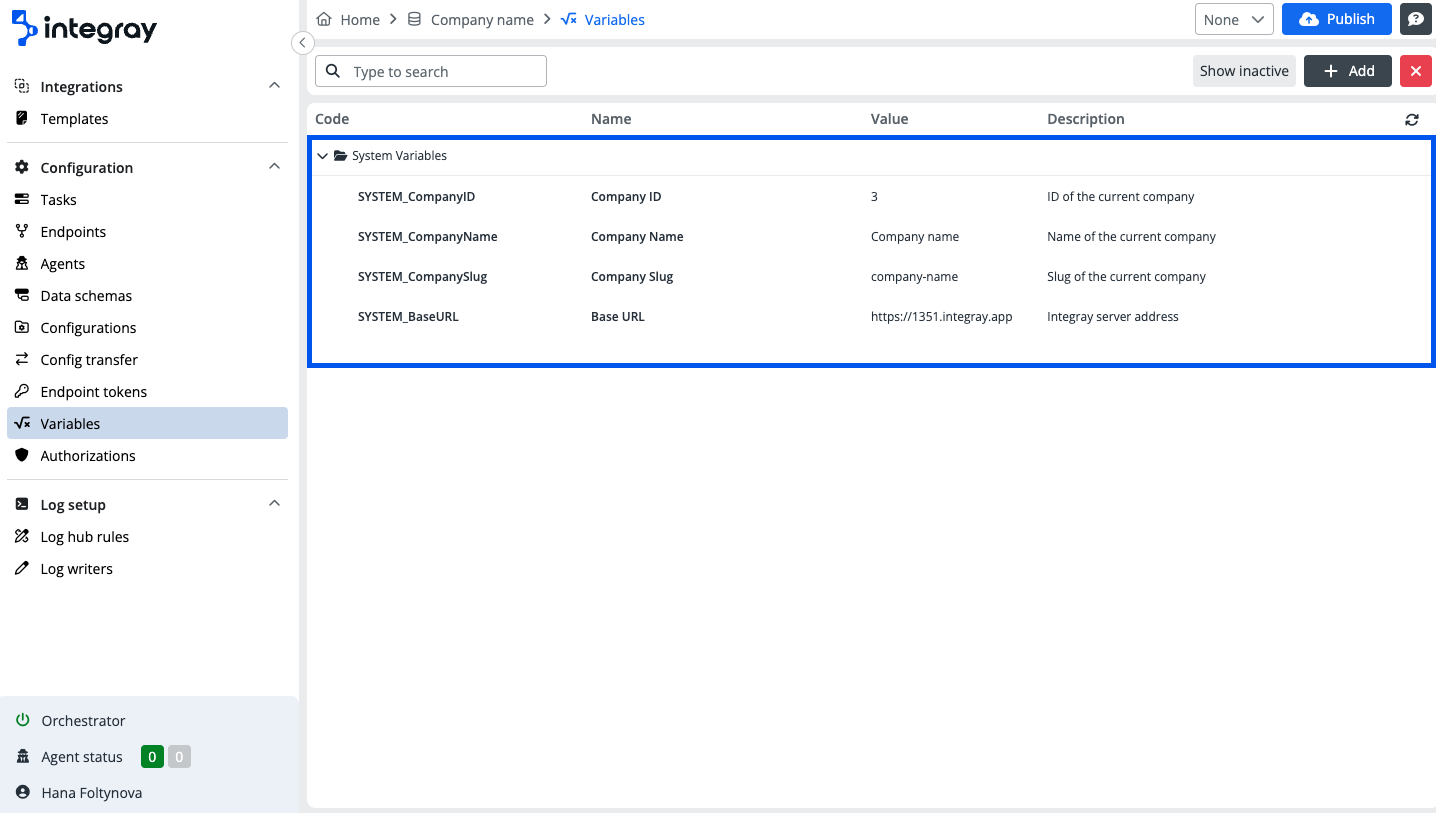Toggle Show inactive variables
Image resolution: width=1436 pixels, height=813 pixels.
(x=1243, y=71)
